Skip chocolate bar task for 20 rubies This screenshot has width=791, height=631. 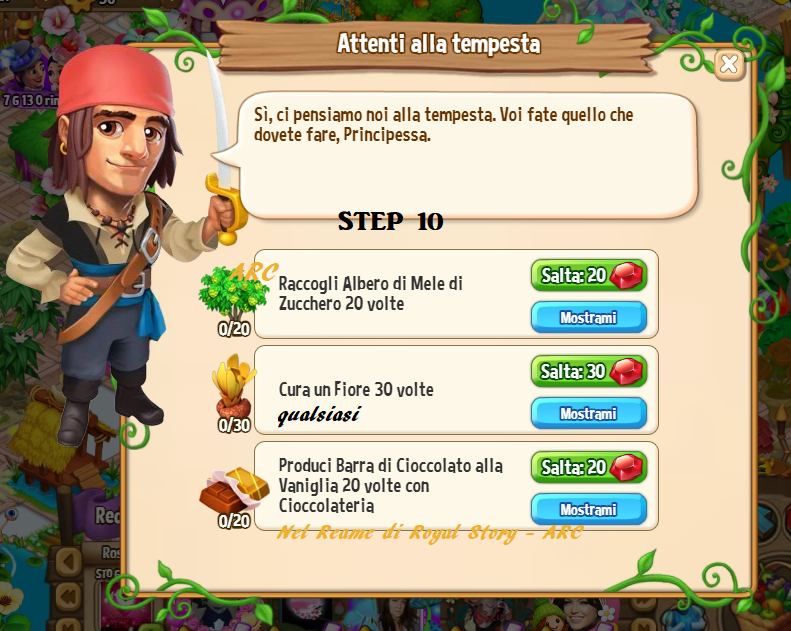click(589, 467)
